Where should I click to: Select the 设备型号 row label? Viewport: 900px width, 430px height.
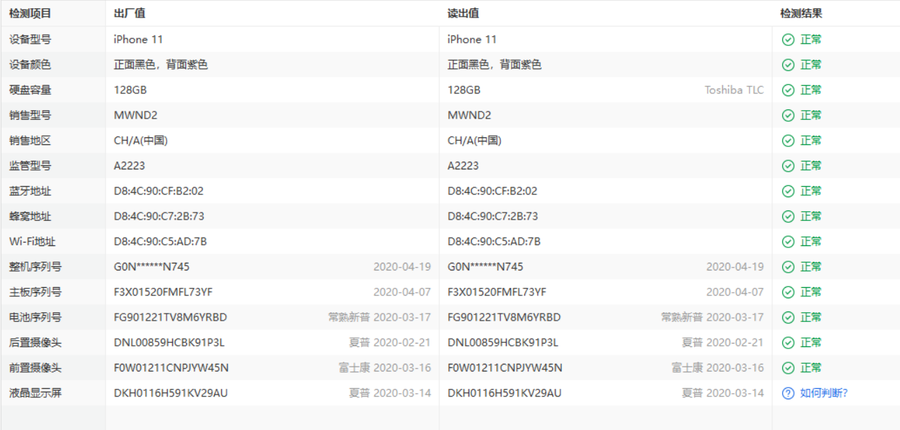[30, 40]
